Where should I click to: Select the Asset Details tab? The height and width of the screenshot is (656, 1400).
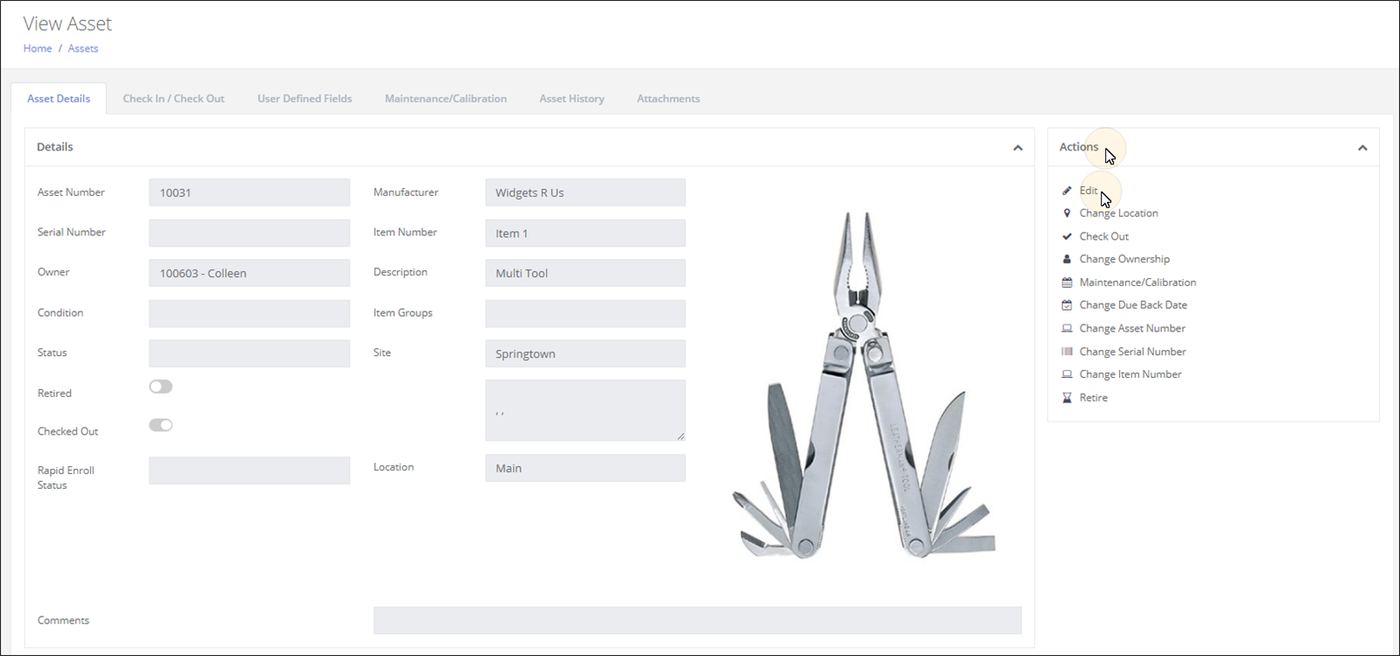click(x=59, y=99)
